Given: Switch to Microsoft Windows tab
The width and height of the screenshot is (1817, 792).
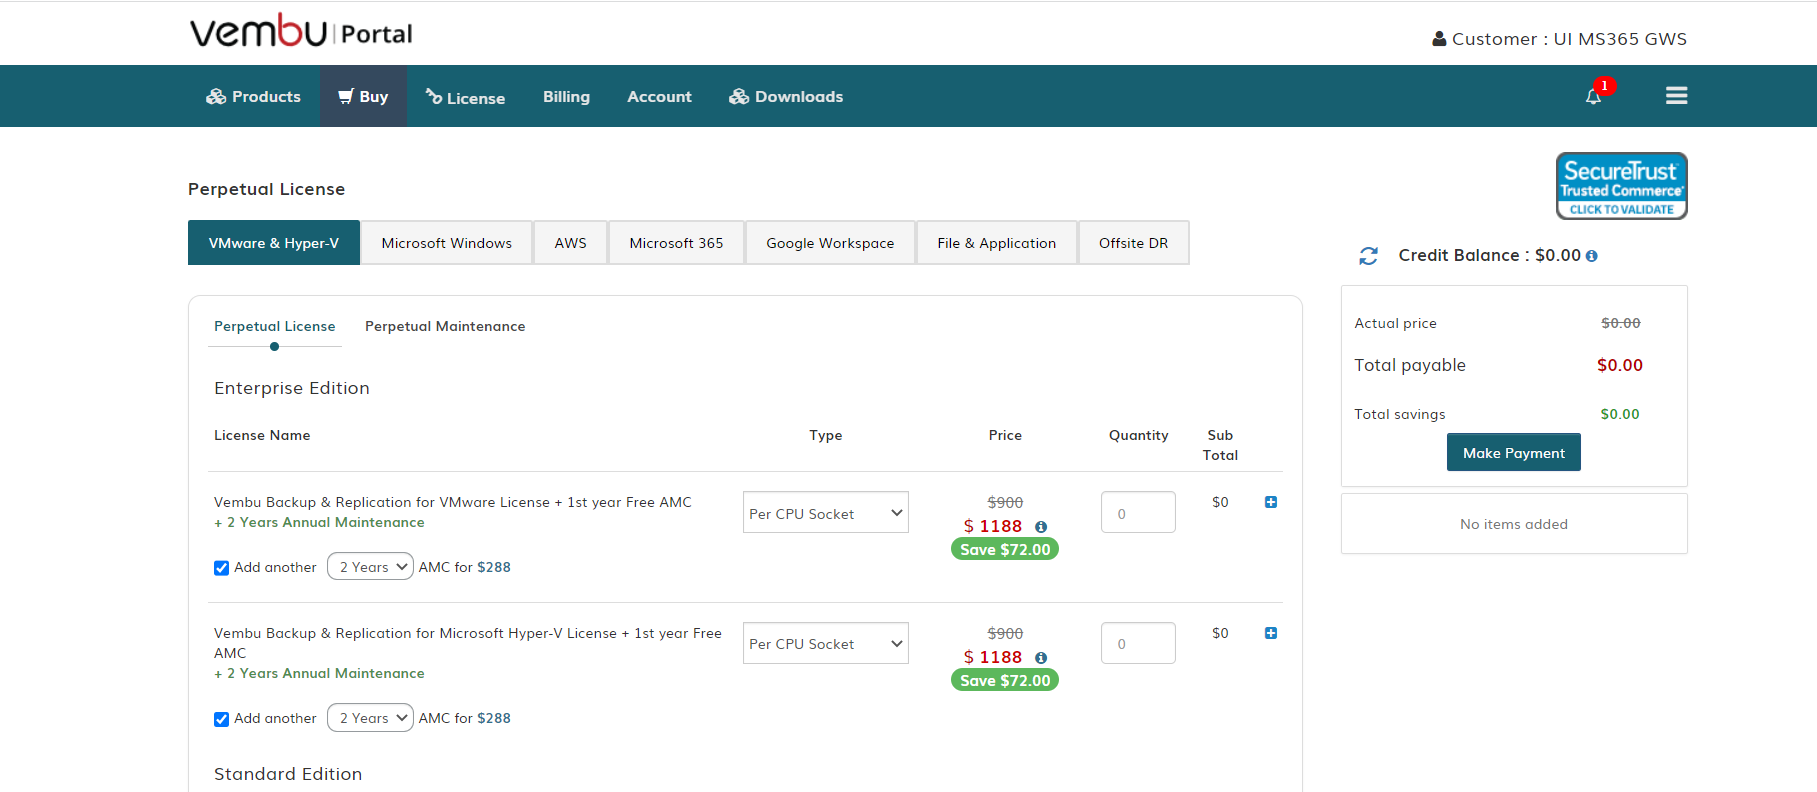Looking at the screenshot, I should 446,243.
